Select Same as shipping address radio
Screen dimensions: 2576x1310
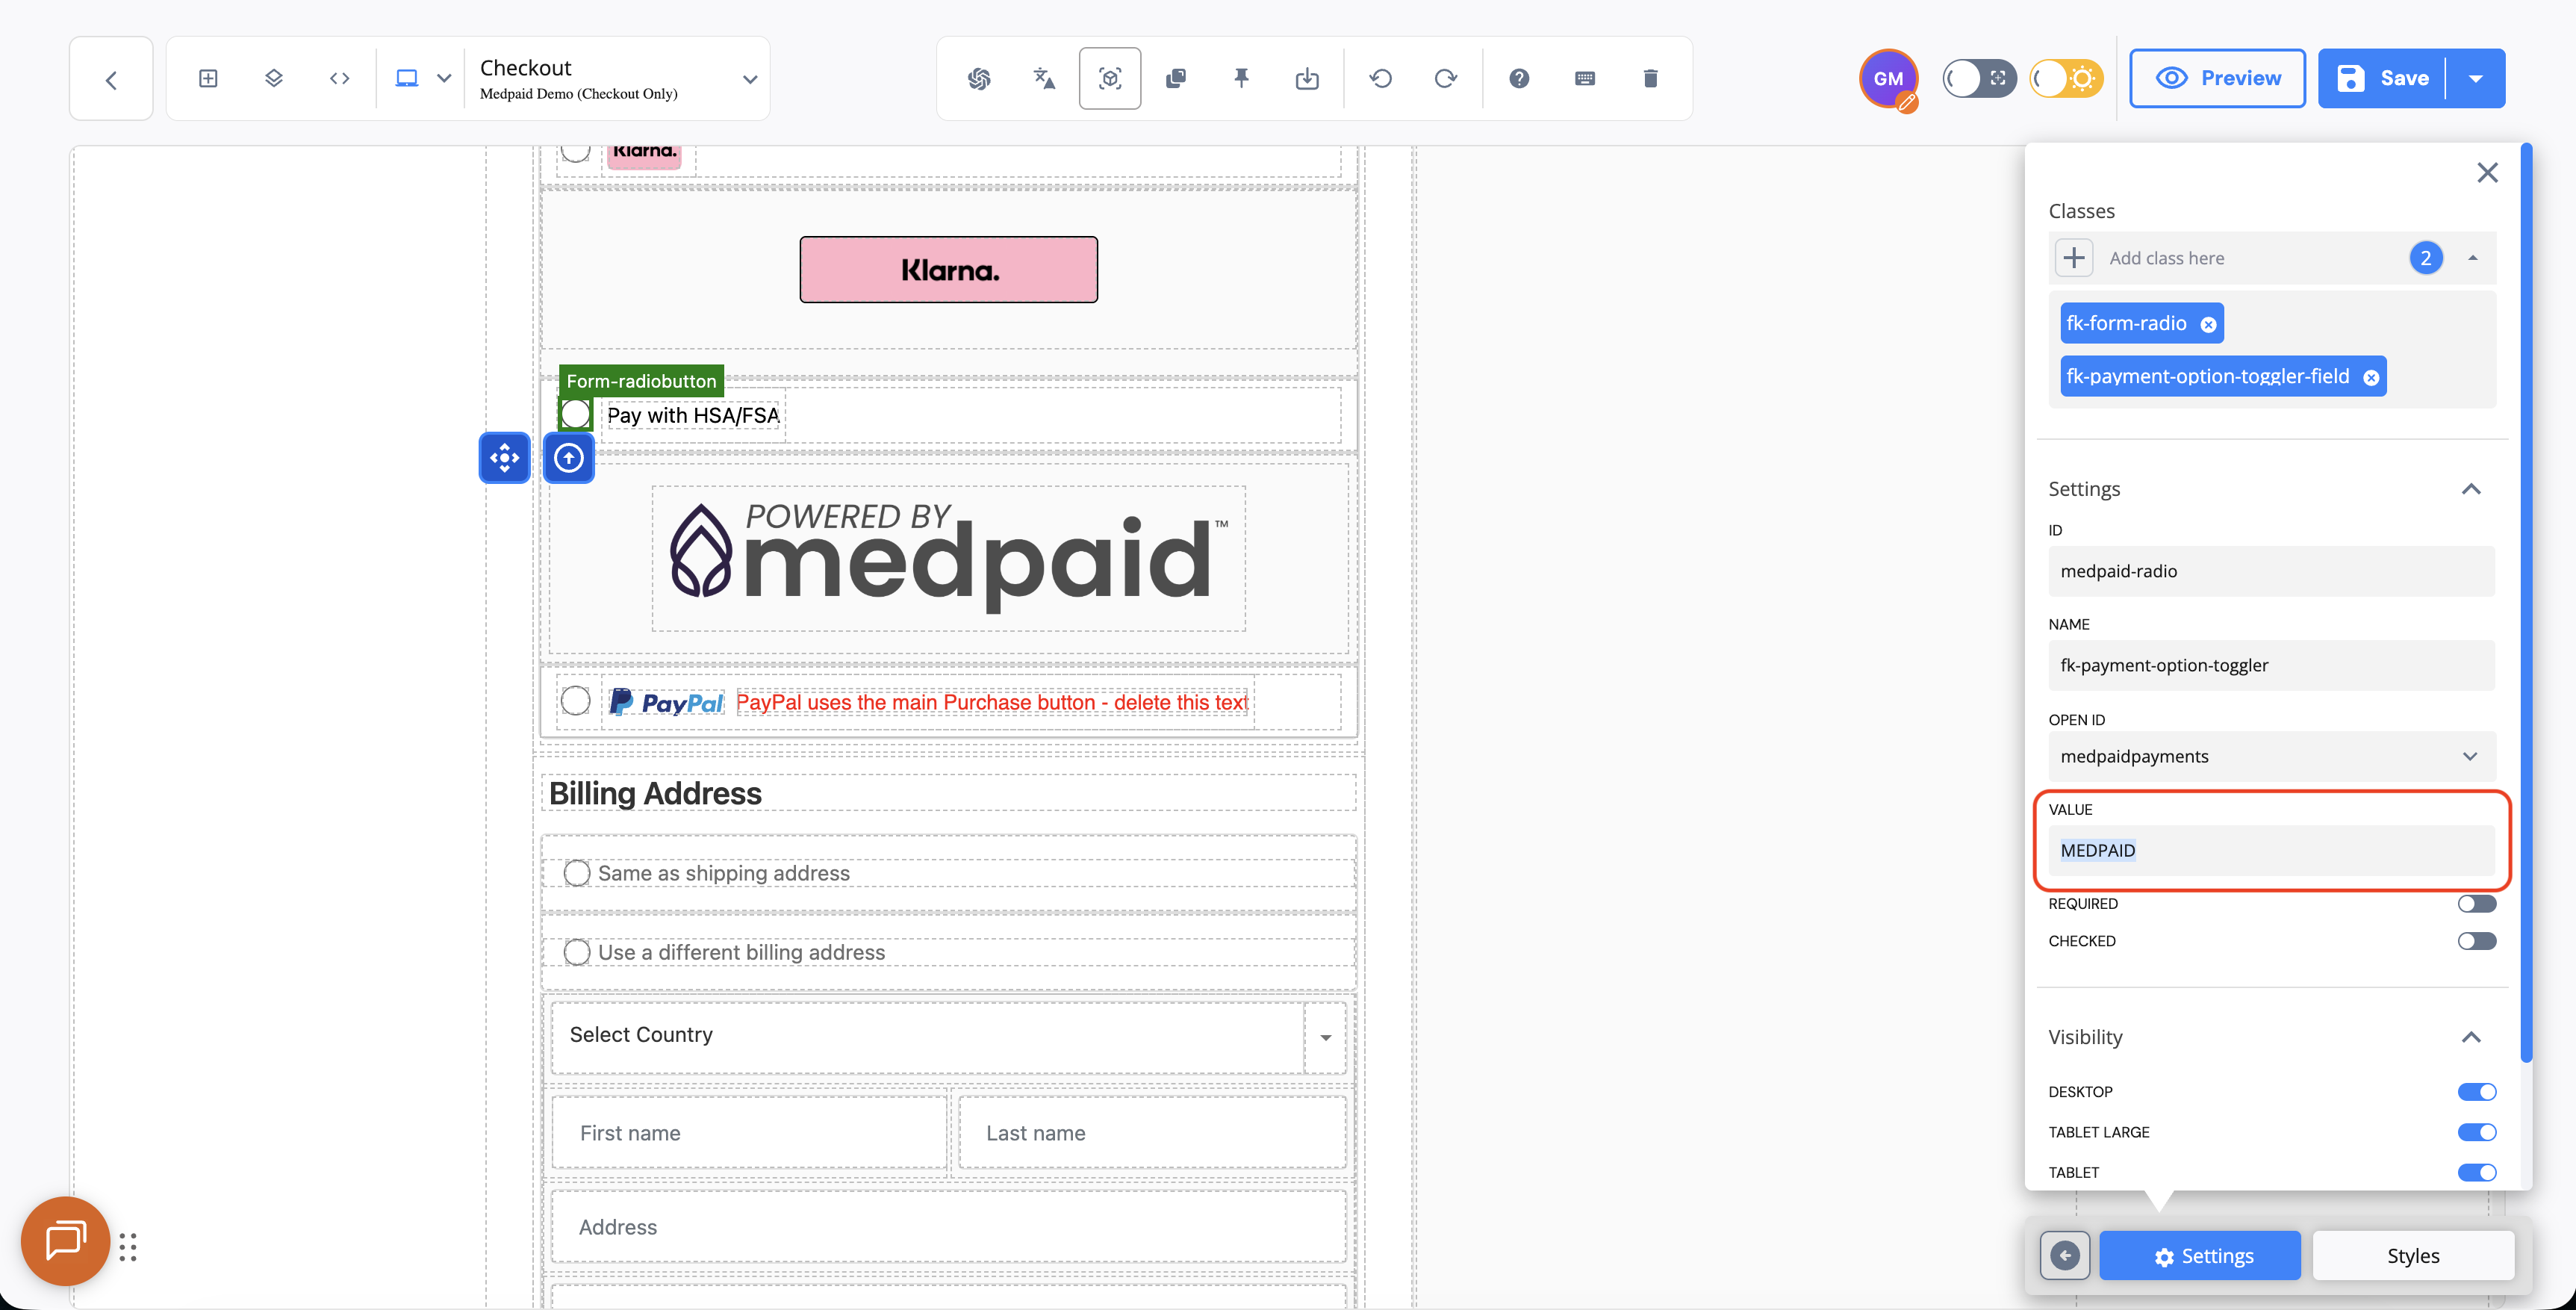tap(577, 873)
